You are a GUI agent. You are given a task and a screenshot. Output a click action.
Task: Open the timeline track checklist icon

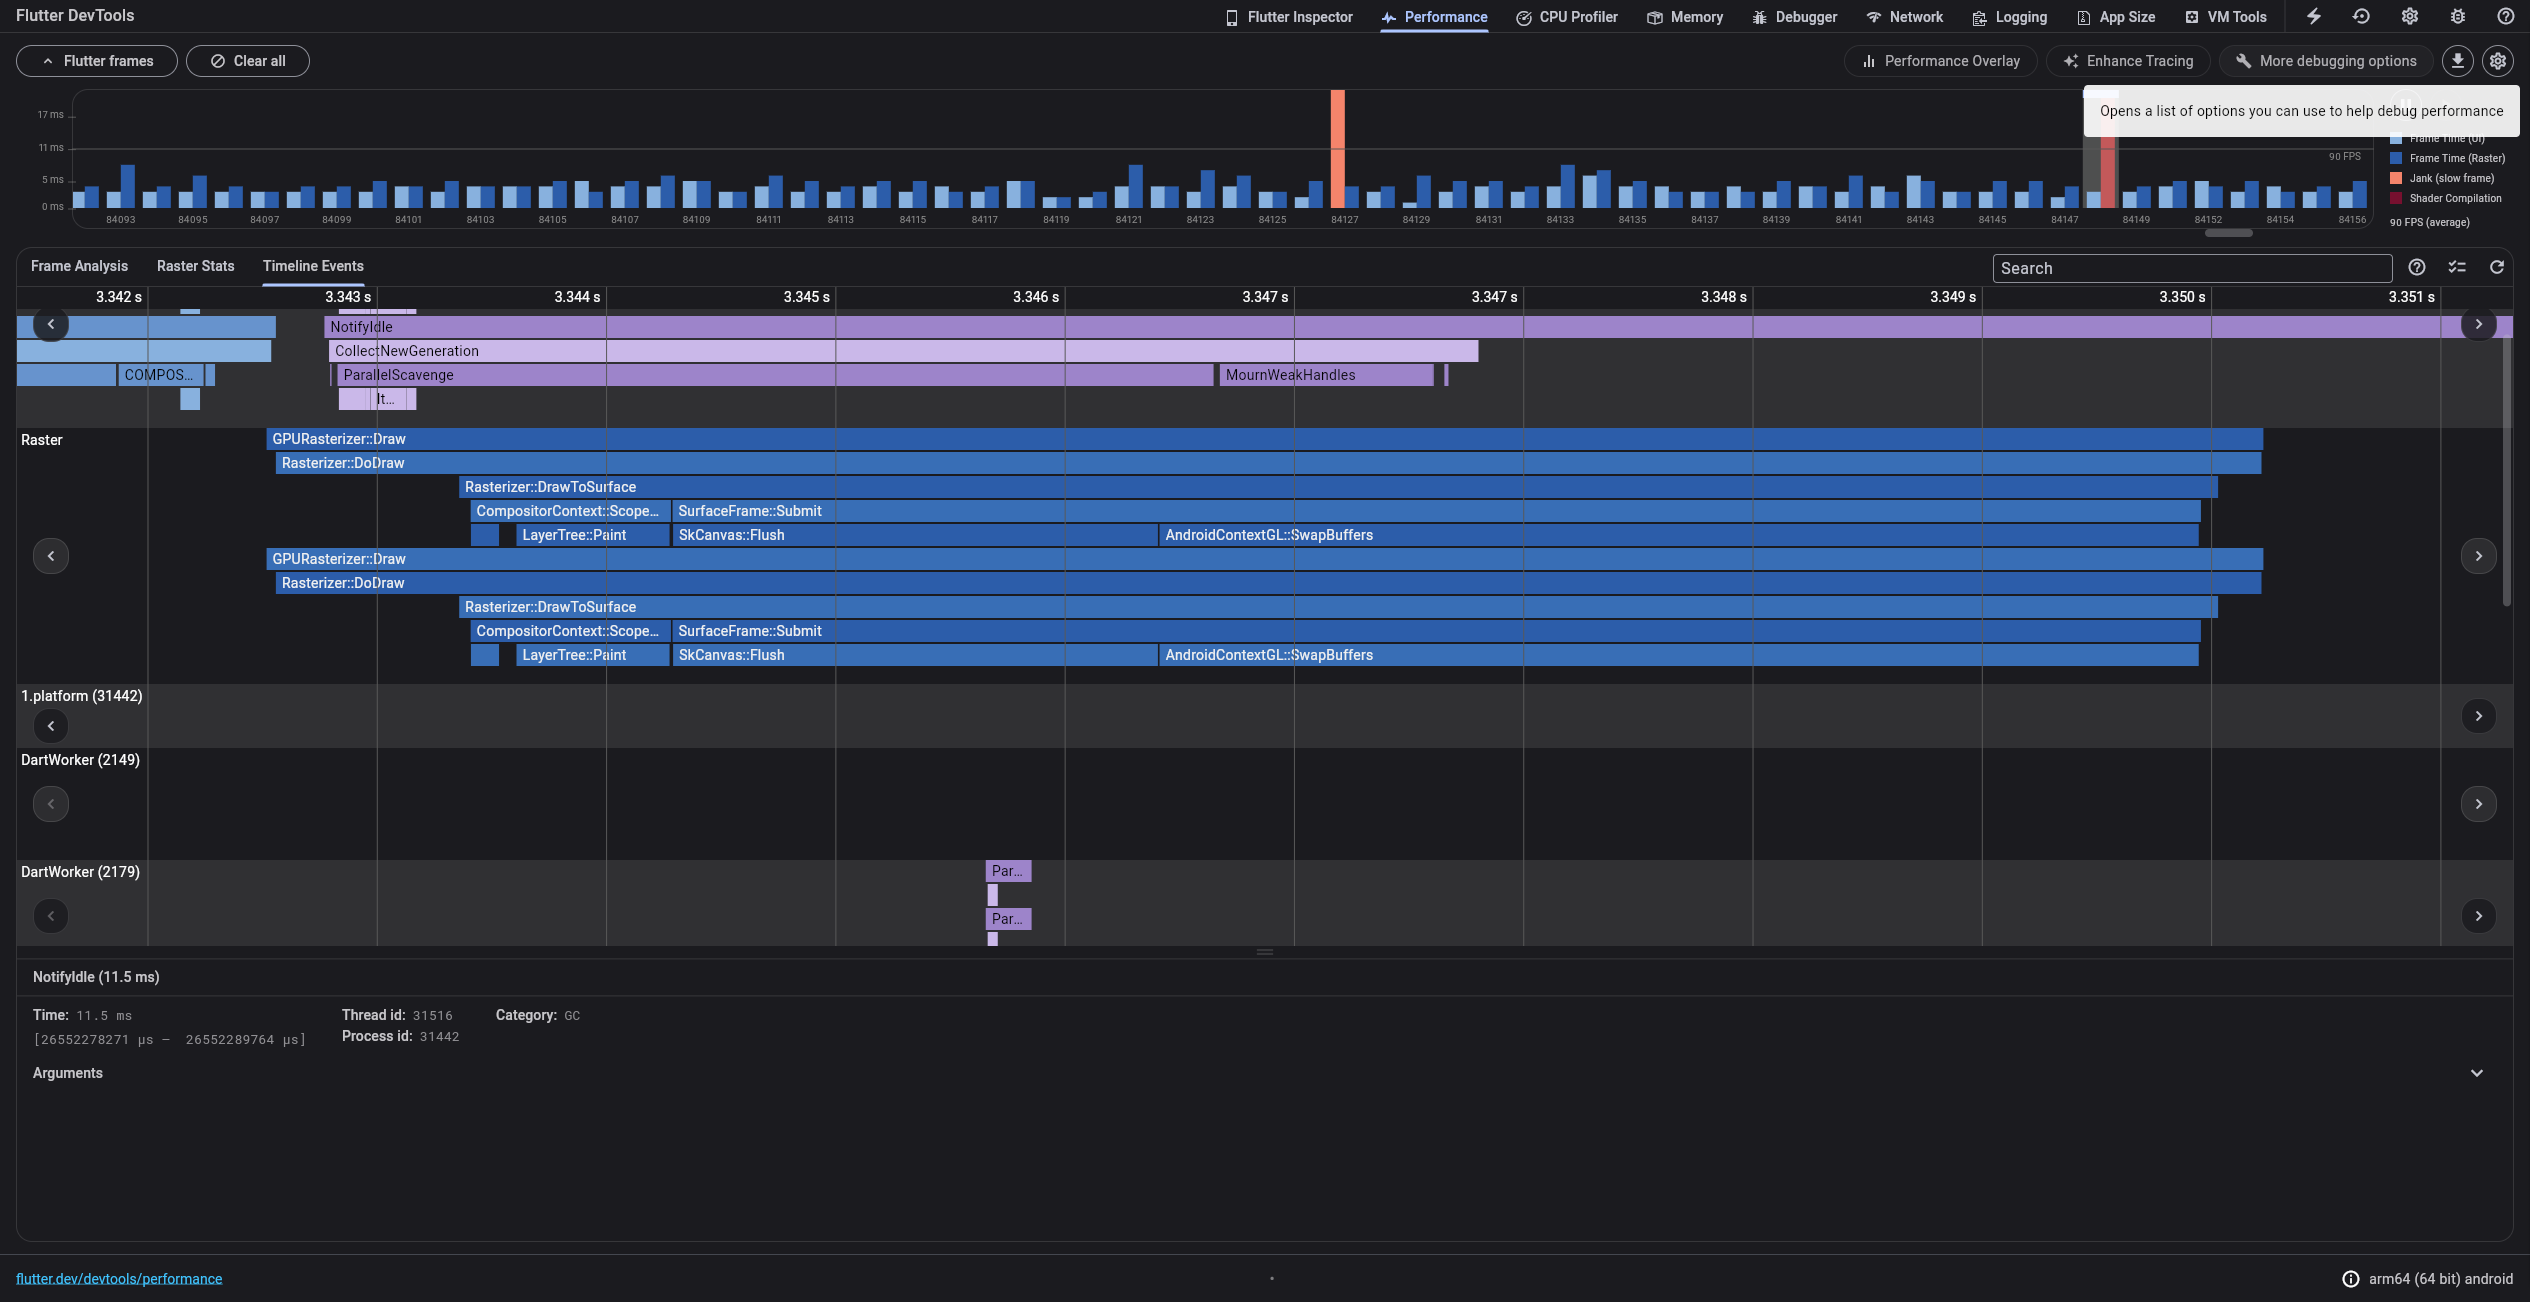coord(2456,267)
